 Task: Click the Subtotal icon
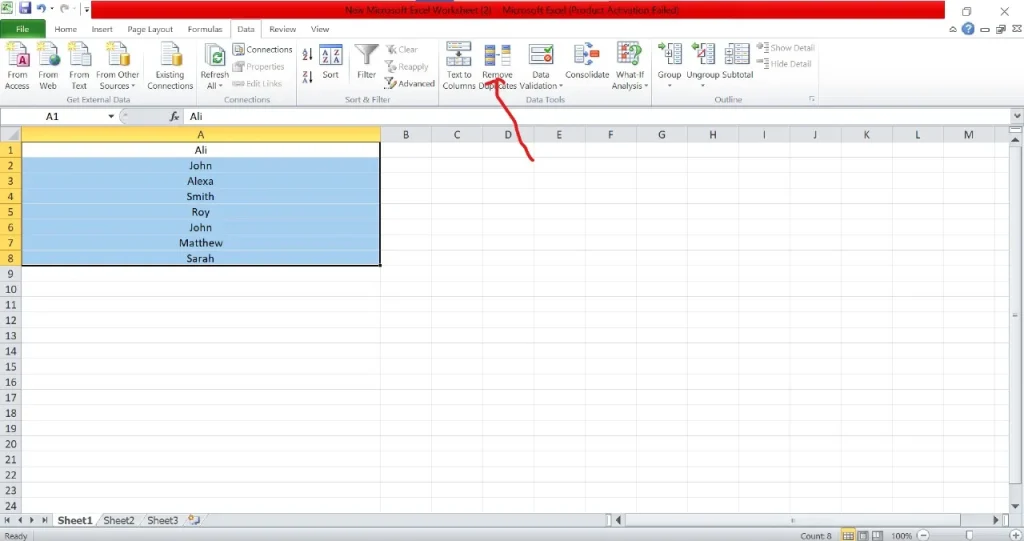[x=737, y=56]
